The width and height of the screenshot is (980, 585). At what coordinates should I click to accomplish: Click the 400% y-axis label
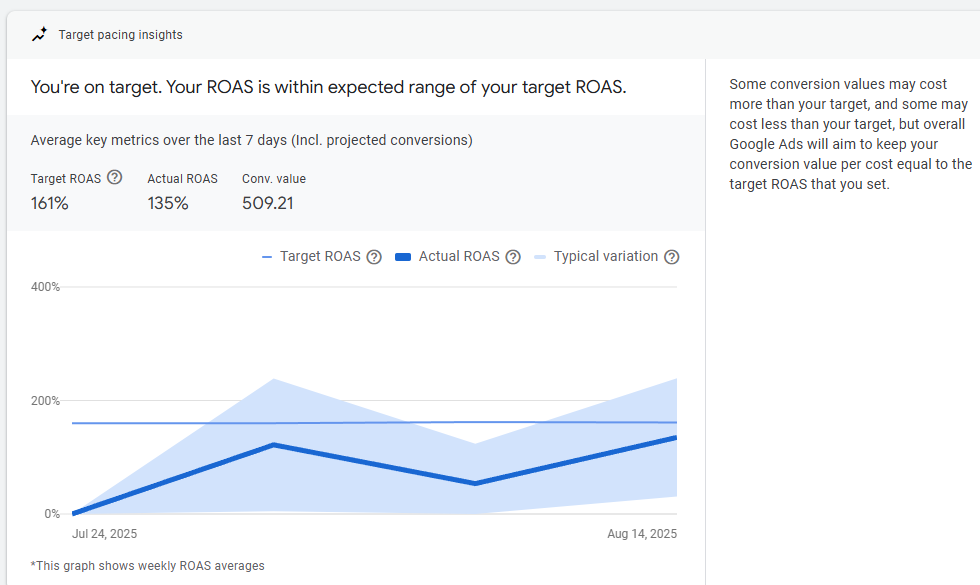(x=46, y=287)
